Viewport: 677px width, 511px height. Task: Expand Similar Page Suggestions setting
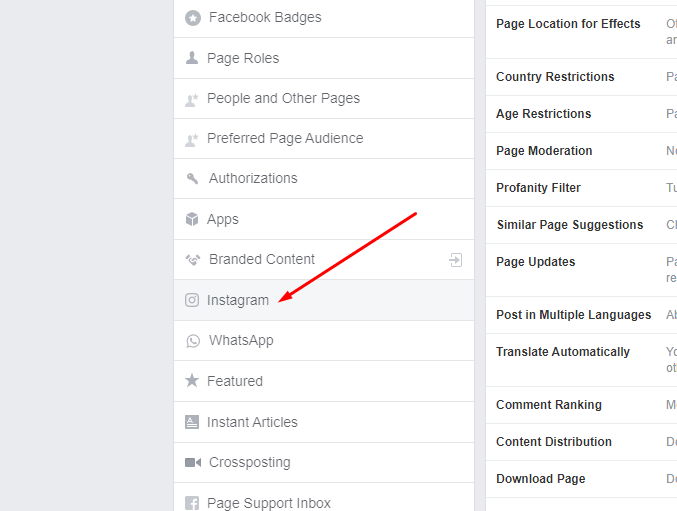(582, 225)
